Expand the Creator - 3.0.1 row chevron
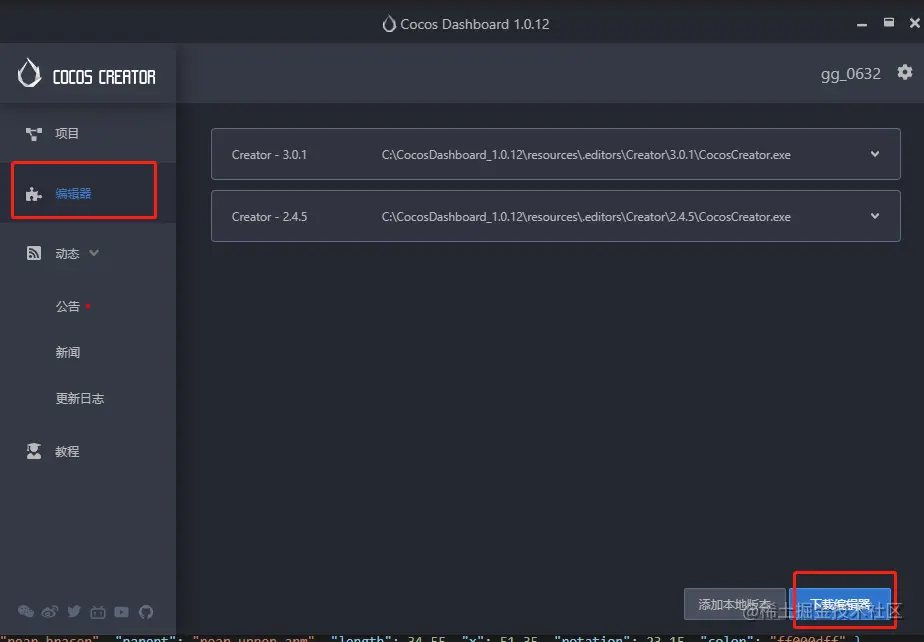The width and height of the screenshot is (924, 642). [x=875, y=154]
